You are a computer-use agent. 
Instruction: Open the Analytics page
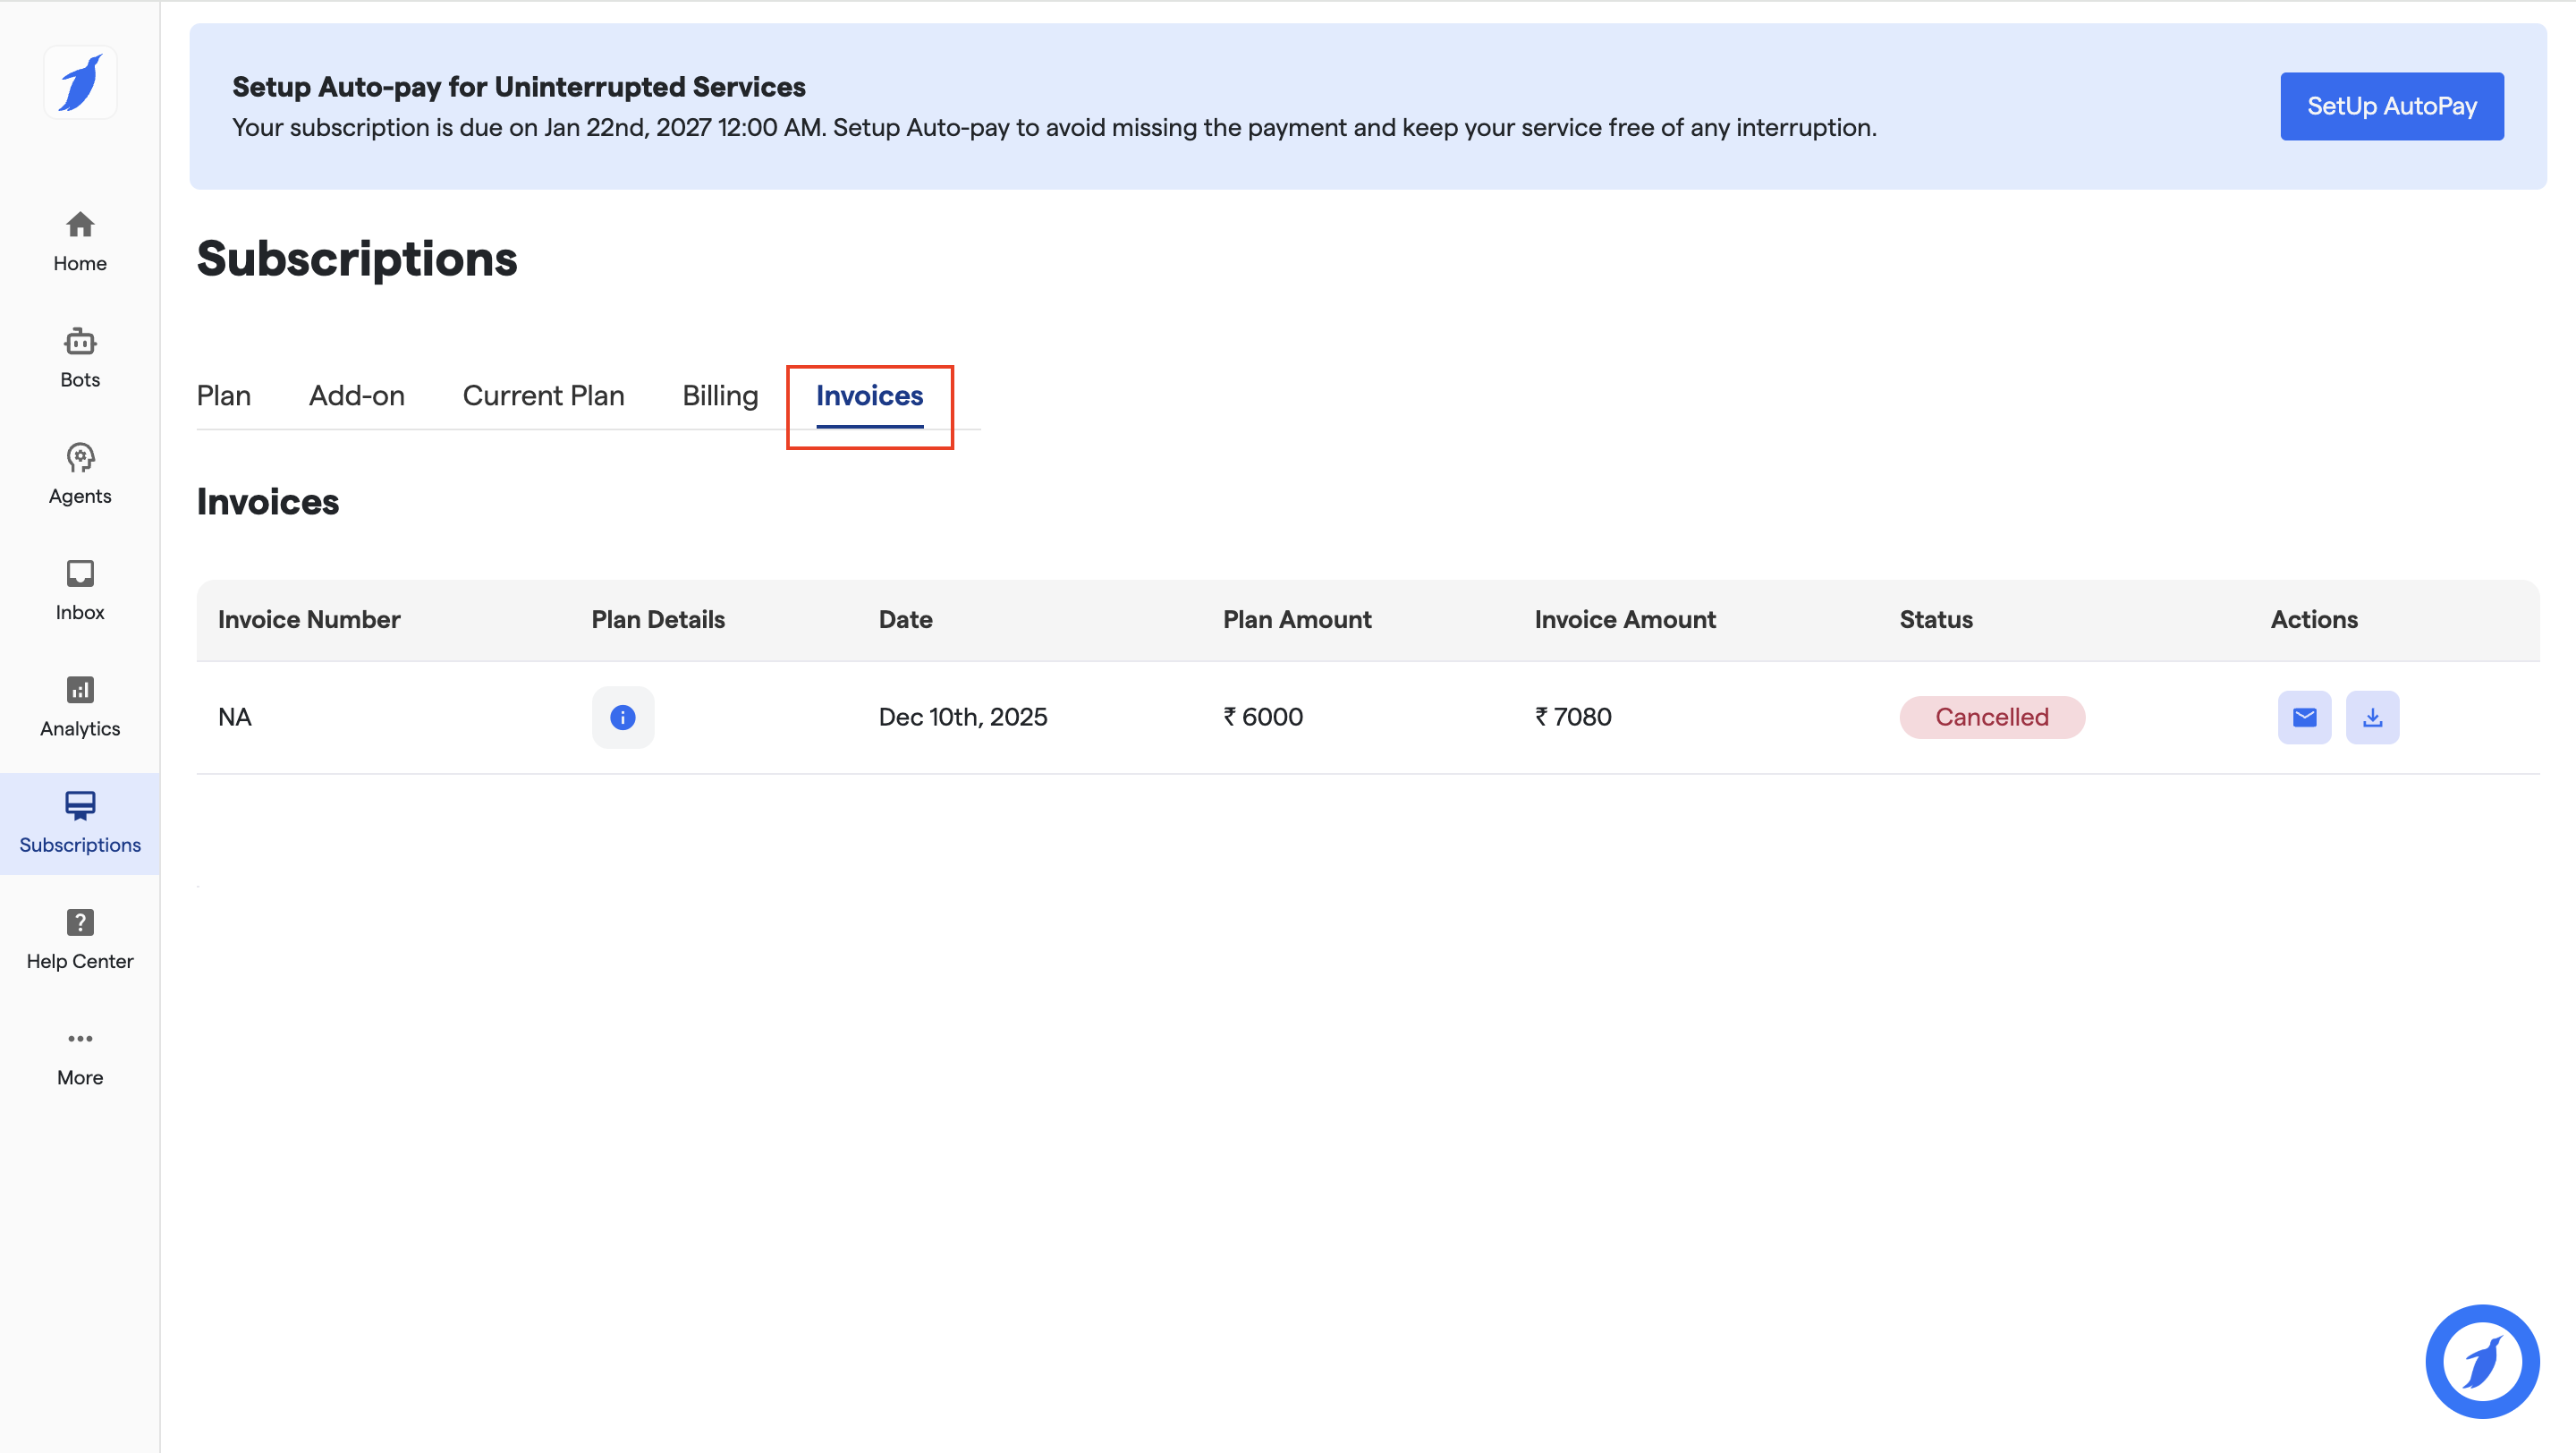pyautogui.click(x=80, y=706)
